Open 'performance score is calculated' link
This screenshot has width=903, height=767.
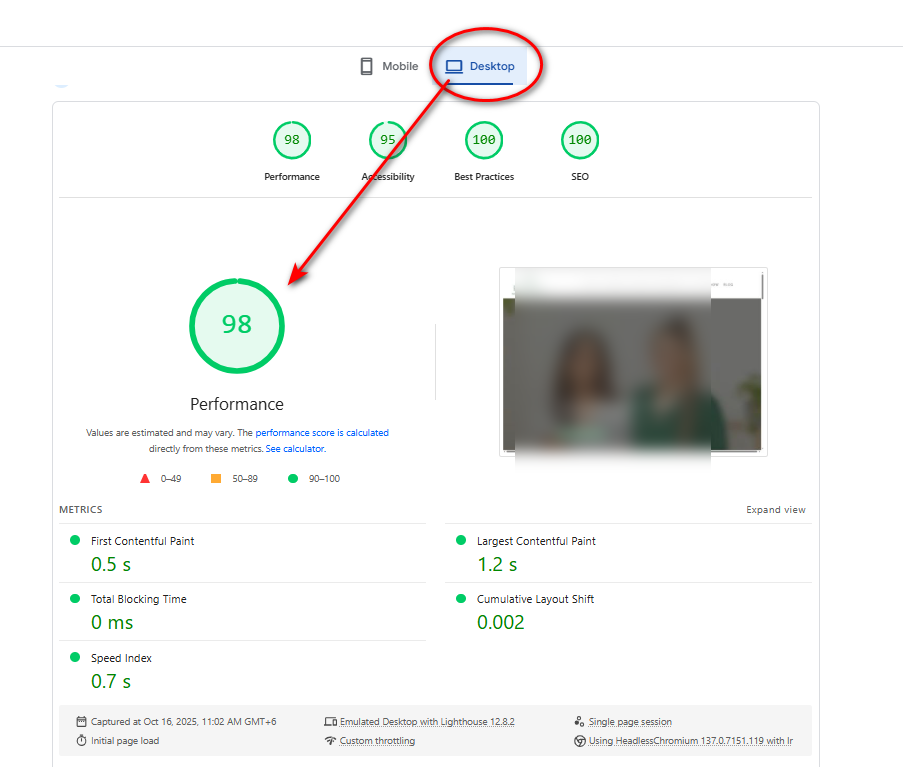(322, 432)
